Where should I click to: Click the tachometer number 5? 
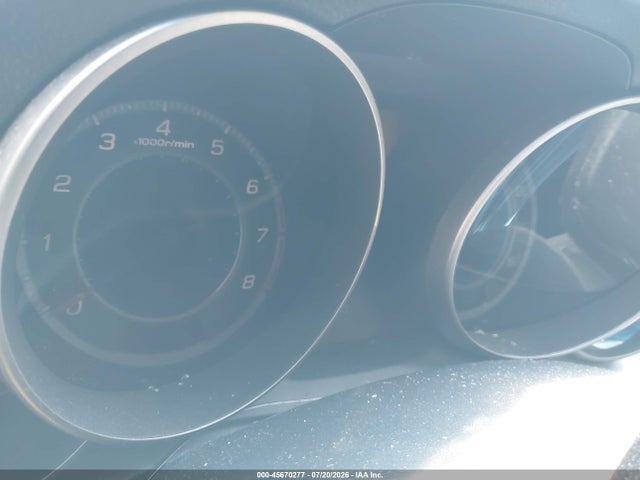pos(217,147)
